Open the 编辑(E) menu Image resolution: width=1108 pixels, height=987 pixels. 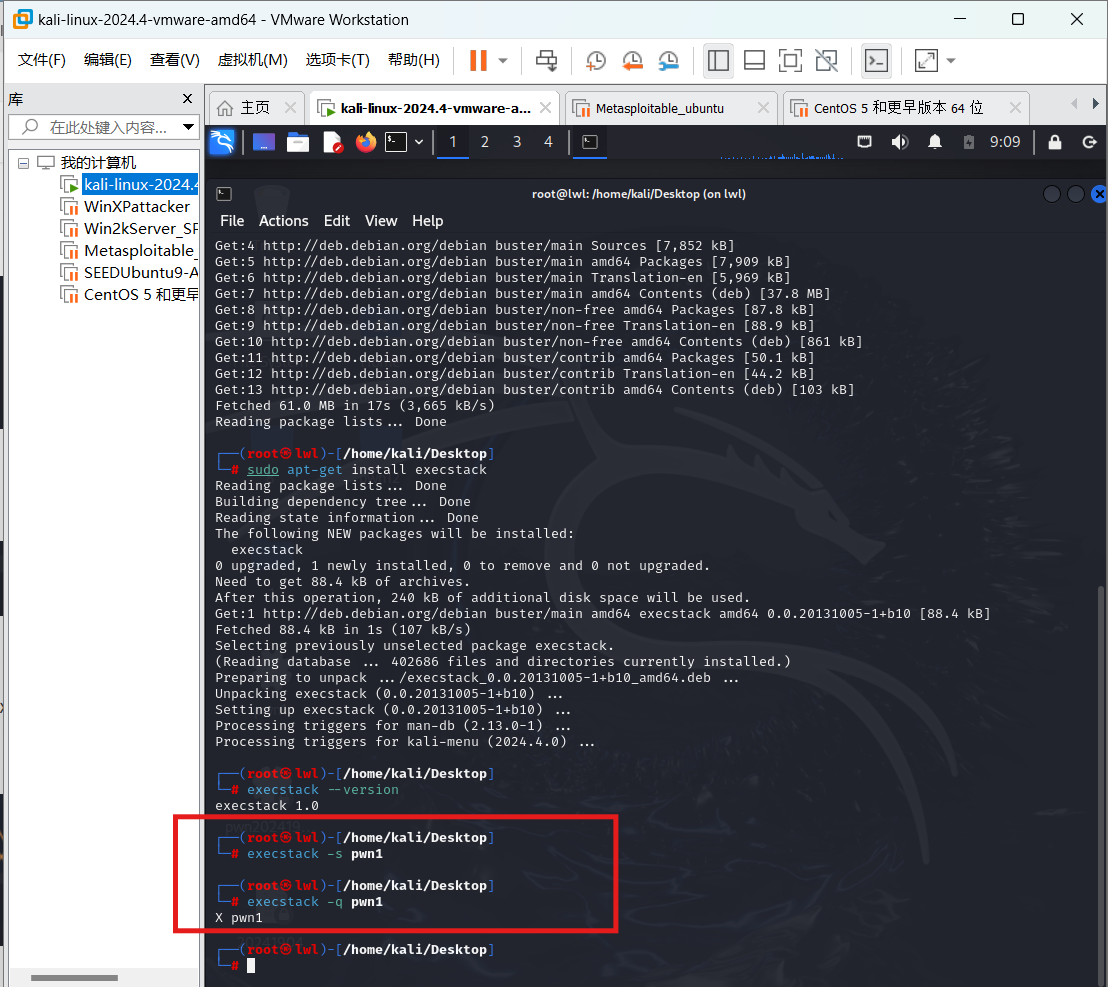(x=107, y=59)
